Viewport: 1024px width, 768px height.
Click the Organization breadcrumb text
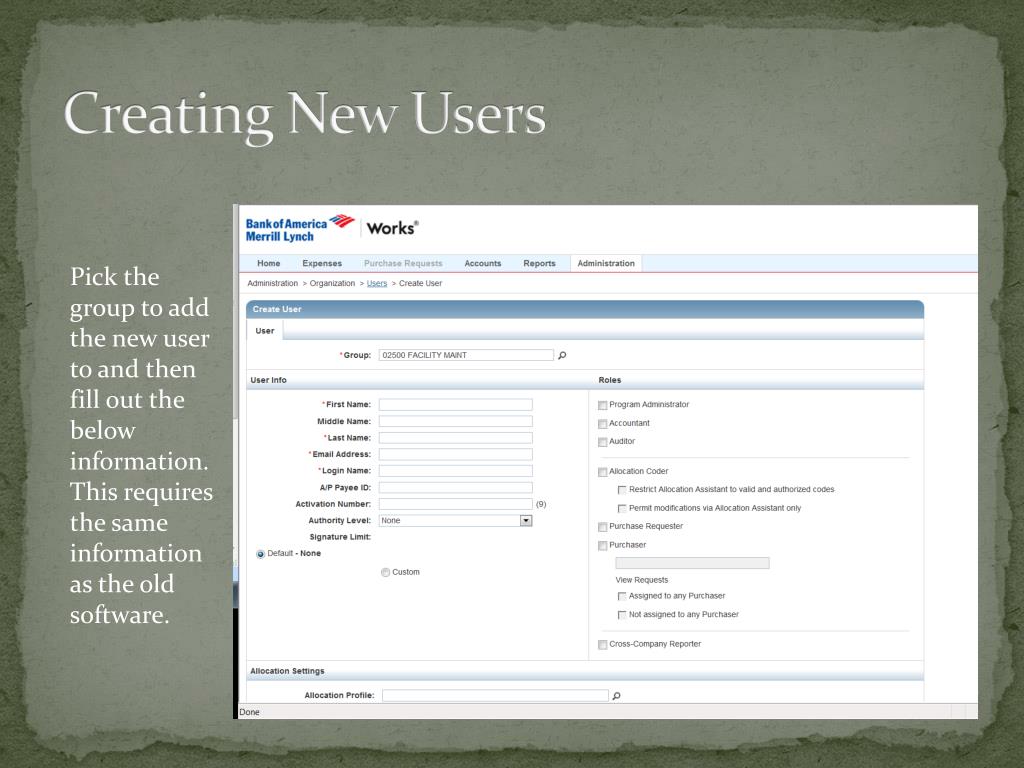pos(332,283)
